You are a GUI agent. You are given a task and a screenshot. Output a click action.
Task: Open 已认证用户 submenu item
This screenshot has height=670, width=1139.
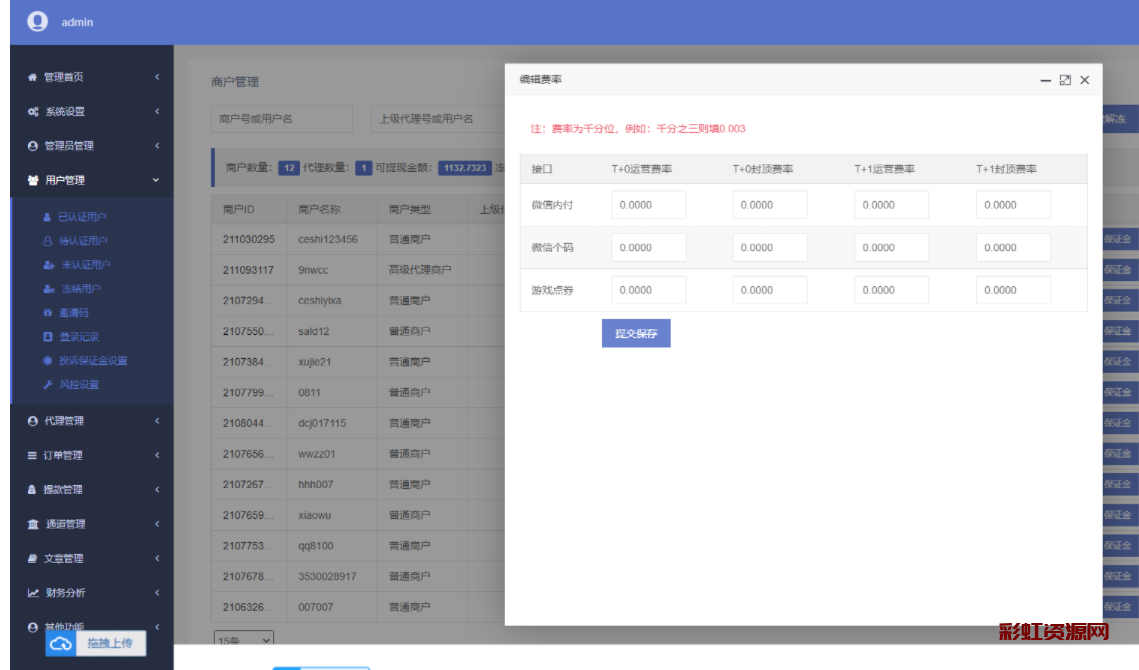coord(82,217)
